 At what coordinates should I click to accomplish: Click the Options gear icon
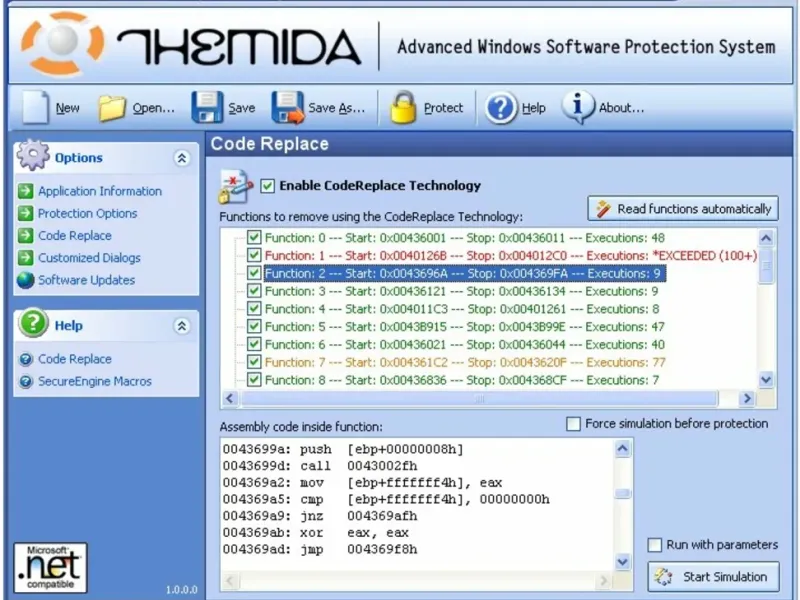tap(33, 155)
